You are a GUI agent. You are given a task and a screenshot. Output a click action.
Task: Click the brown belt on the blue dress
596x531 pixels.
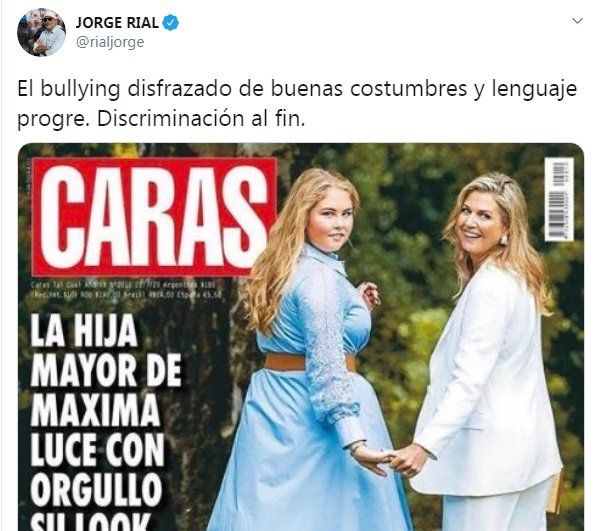(x=310, y=362)
